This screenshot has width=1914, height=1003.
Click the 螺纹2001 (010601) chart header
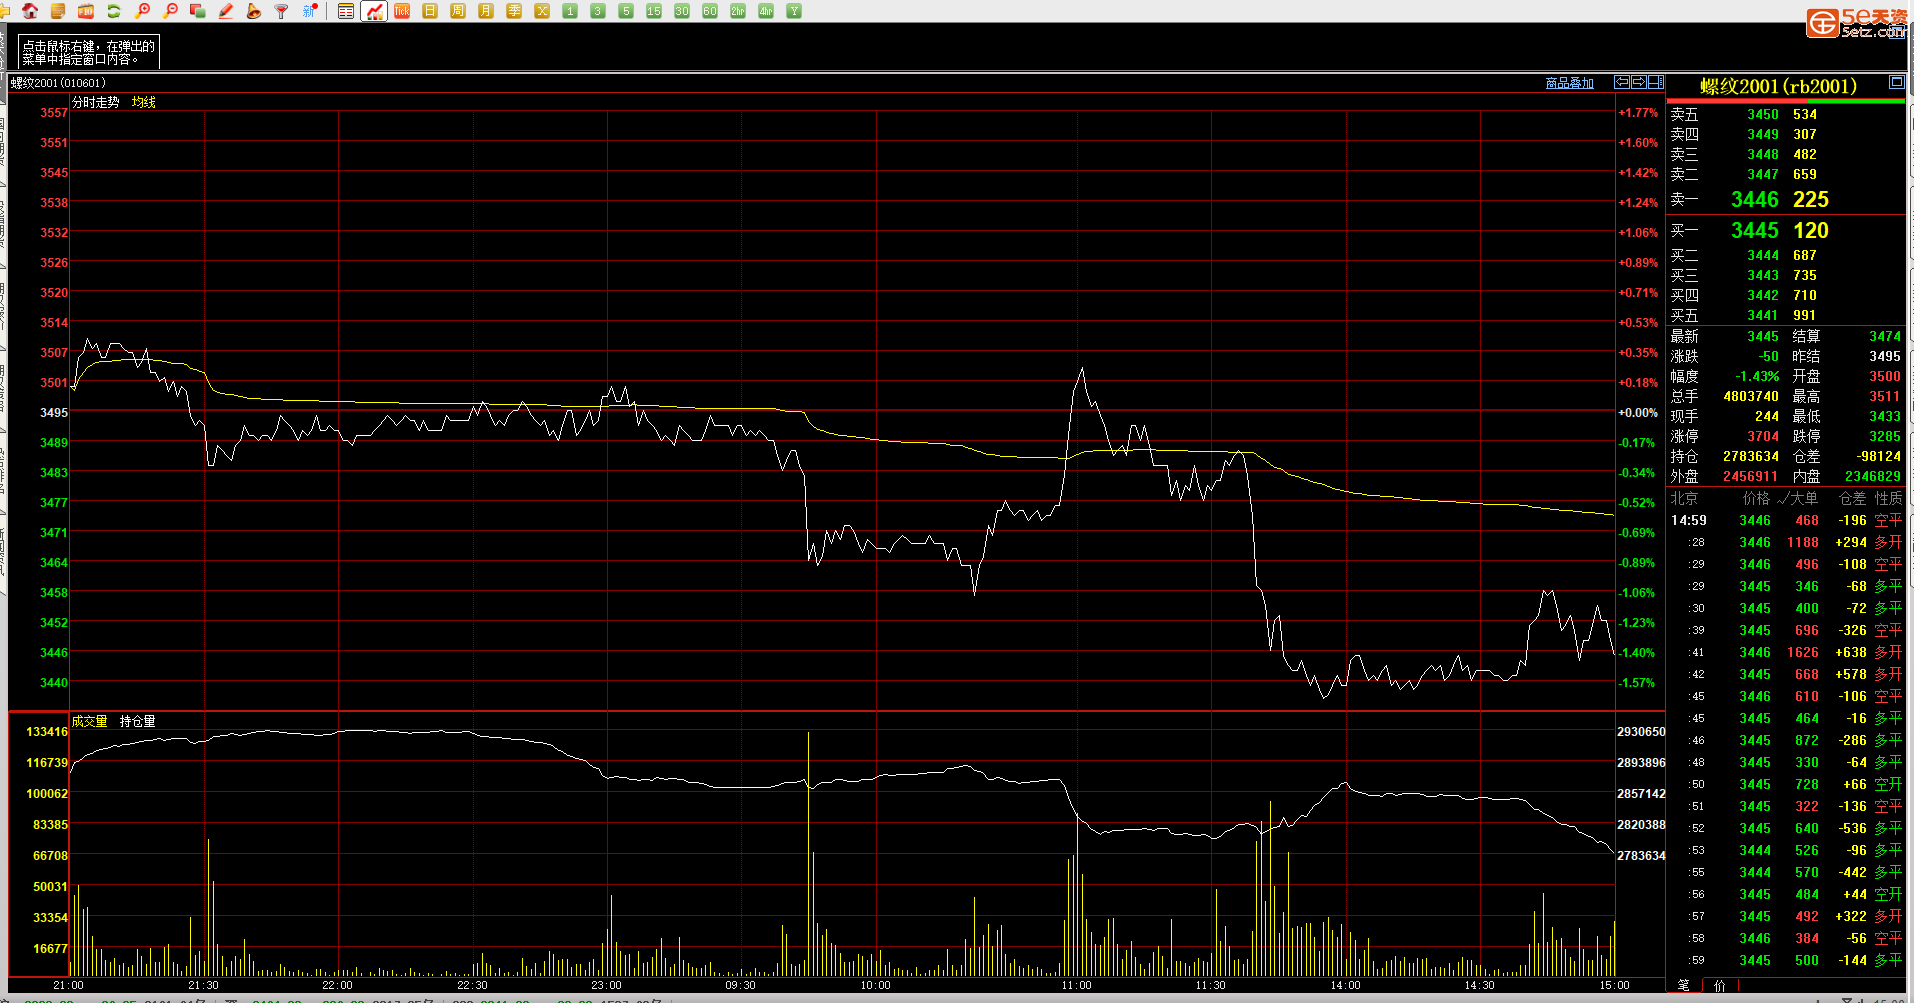[58, 83]
